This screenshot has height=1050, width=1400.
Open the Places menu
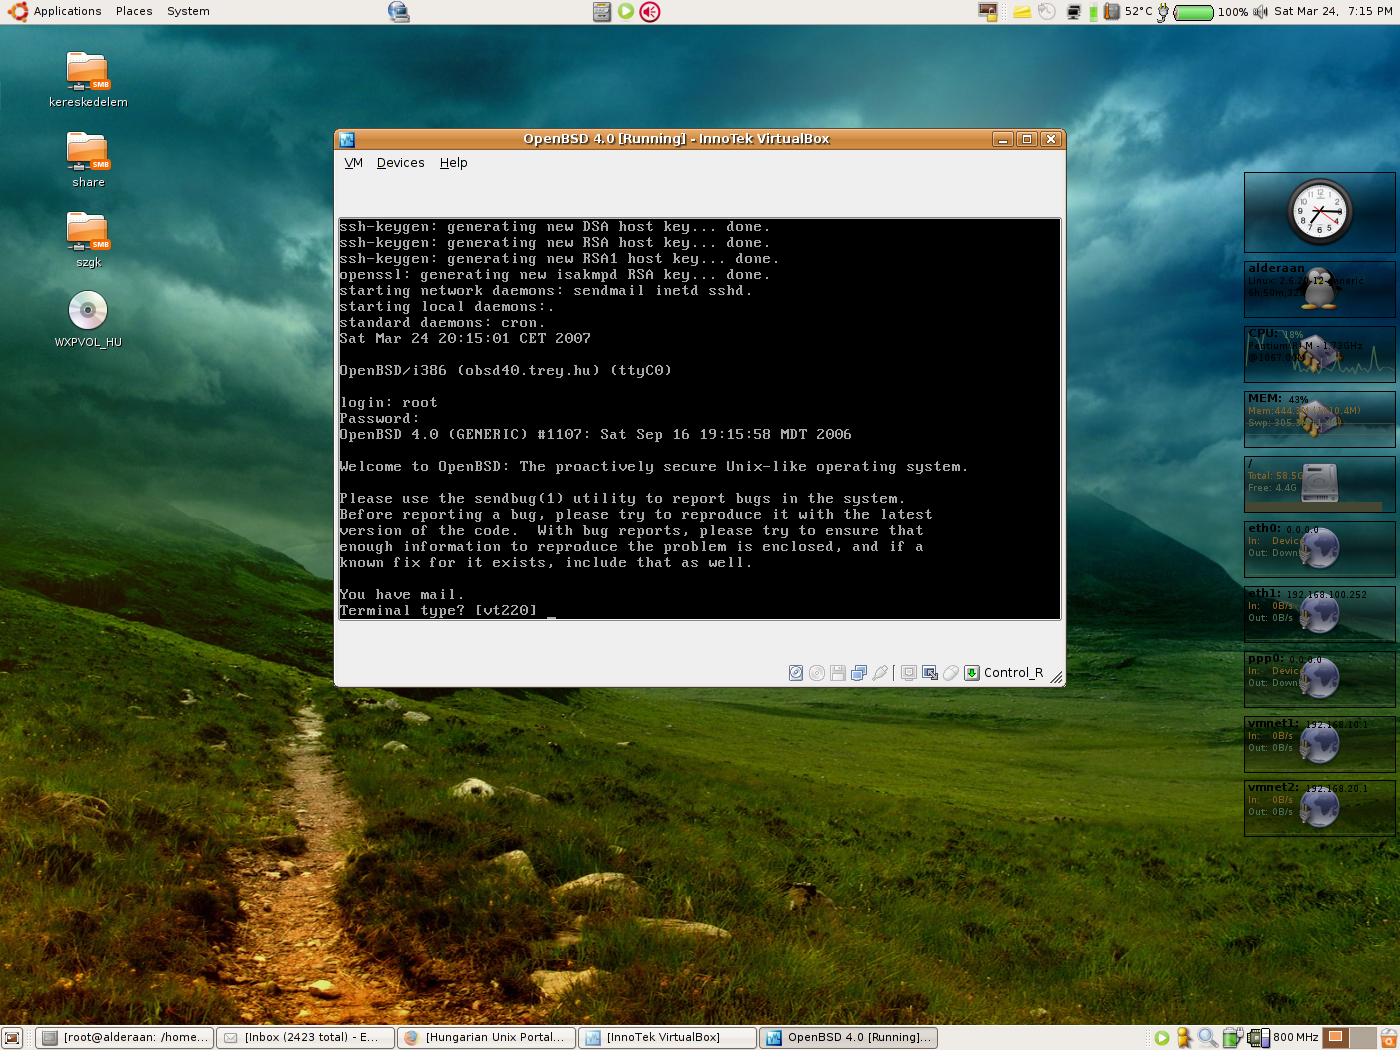pos(134,11)
